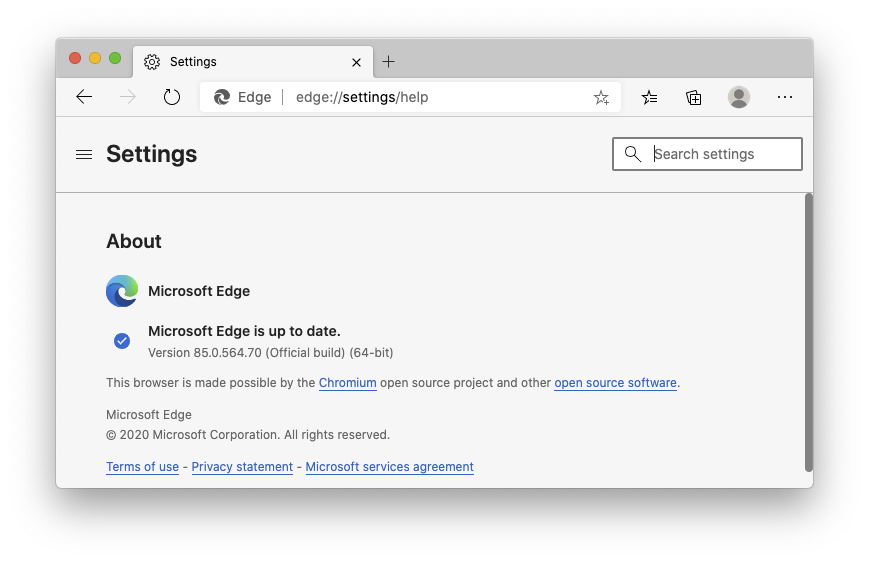Viewport: 869px width, 562px height.
Task: Add page to favorites with star icon
Action: click(x=601, y=97)
